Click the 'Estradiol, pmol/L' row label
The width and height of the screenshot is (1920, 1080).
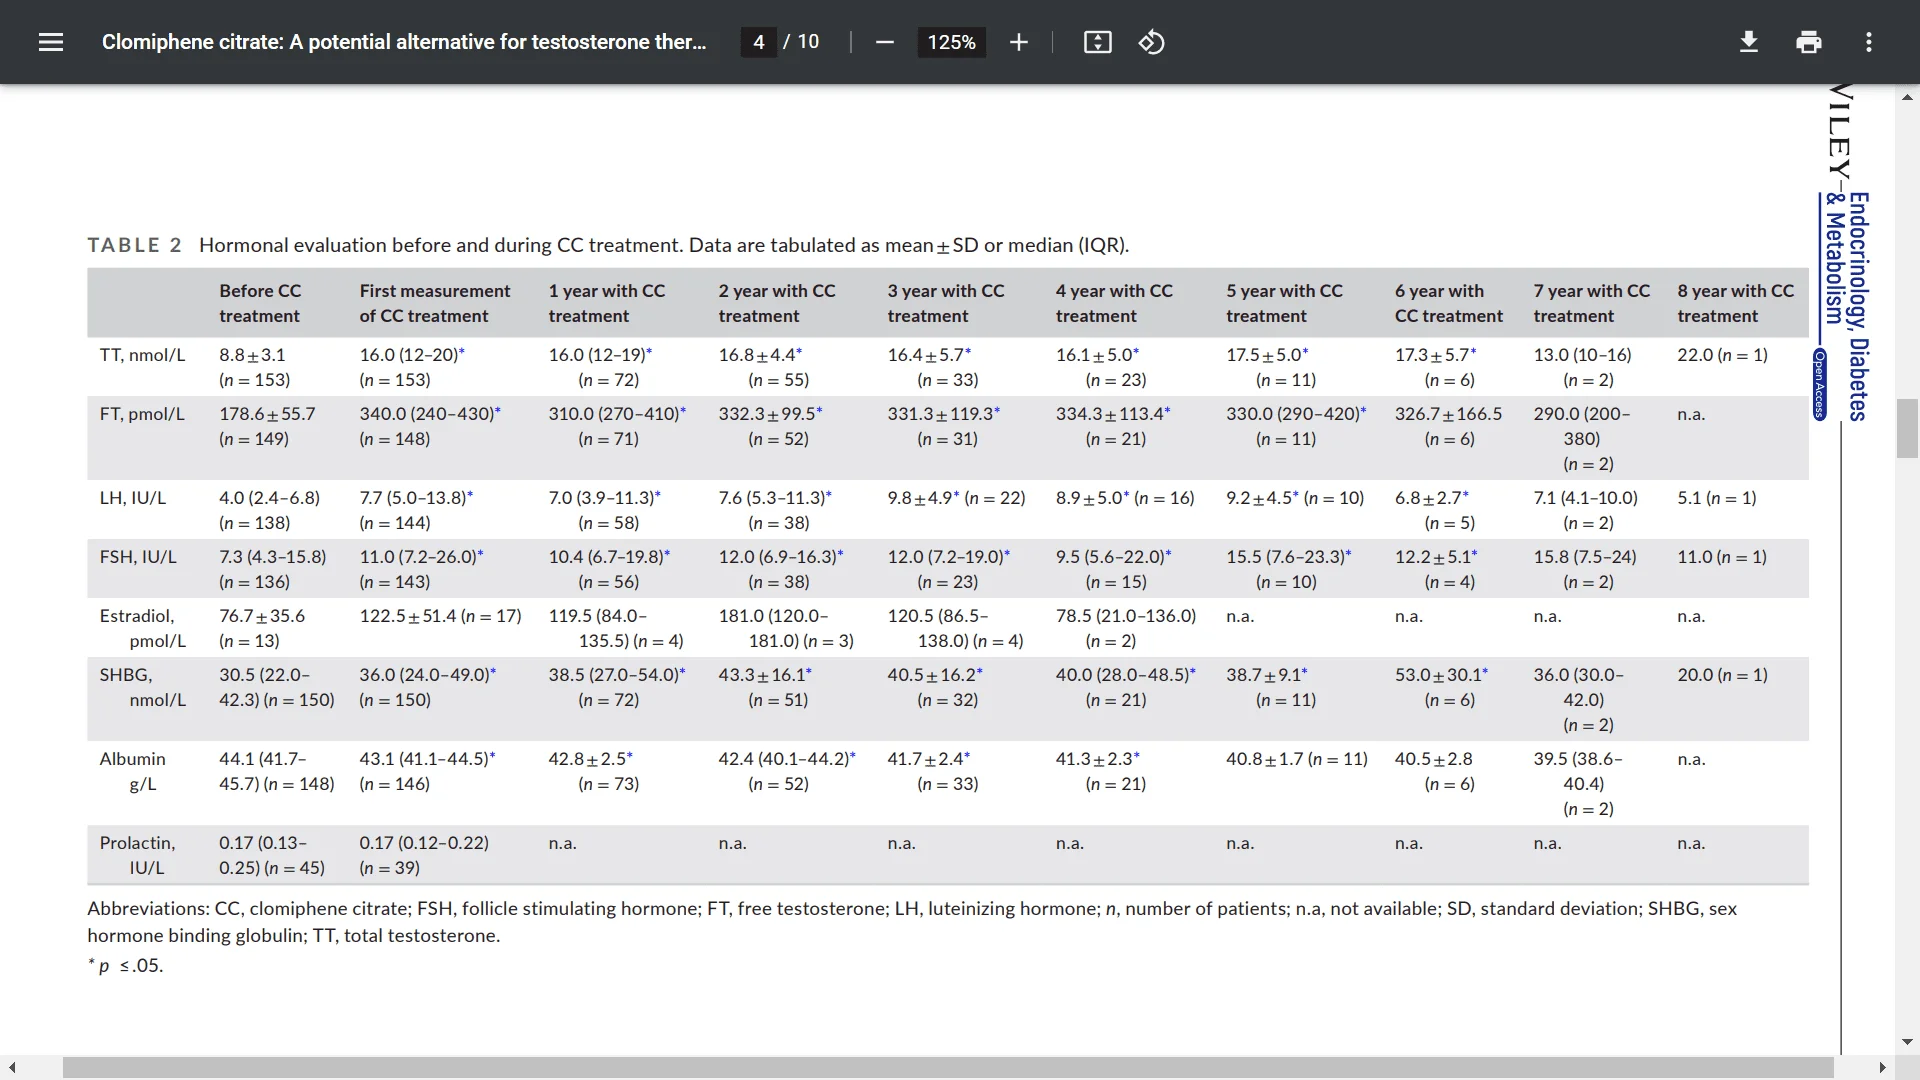142,628
